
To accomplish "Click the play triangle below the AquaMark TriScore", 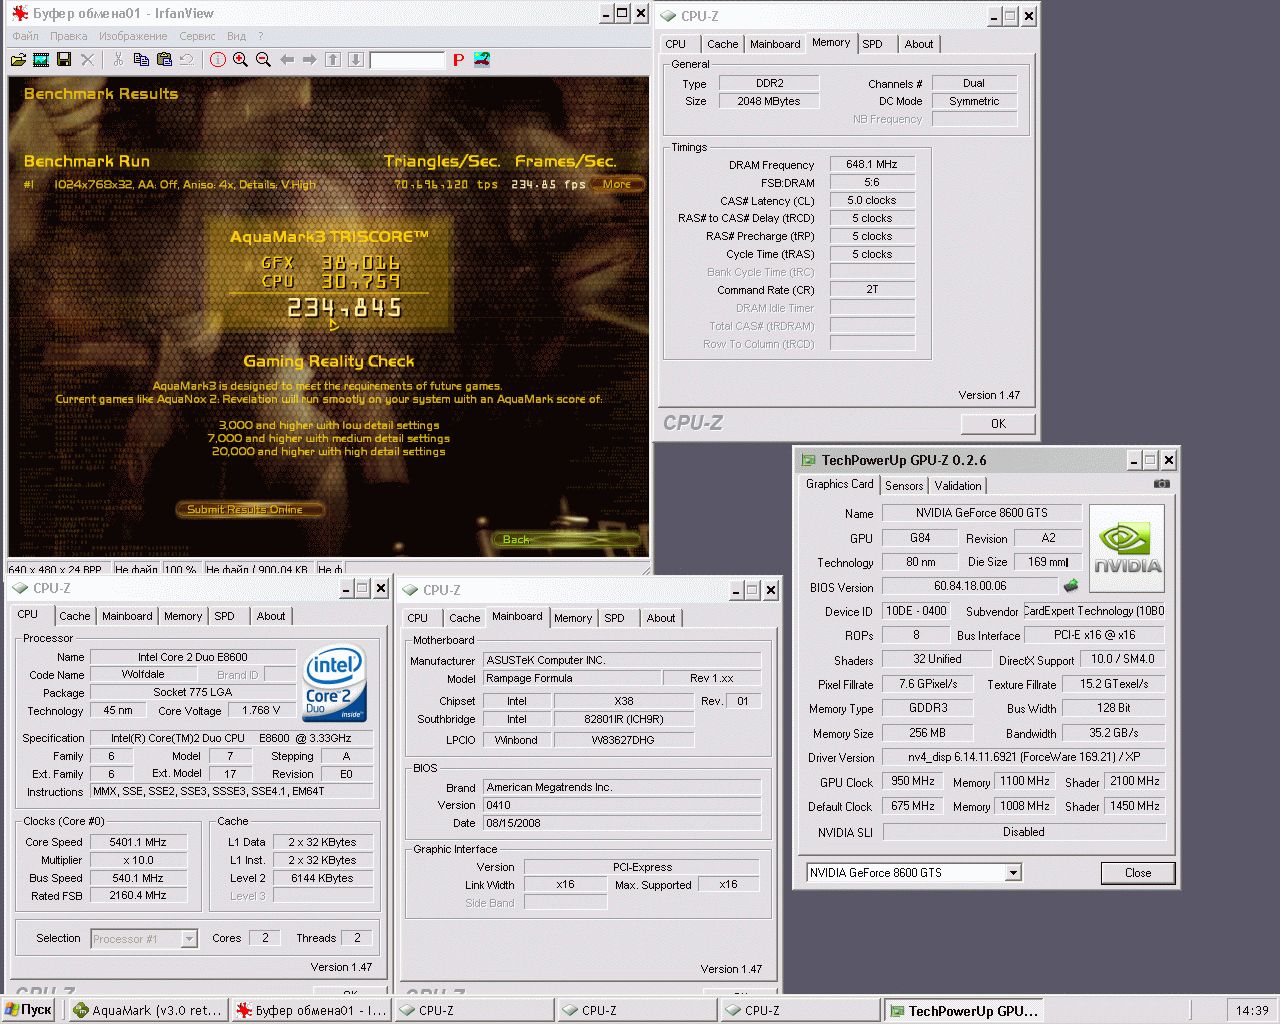I will point(333,324).
